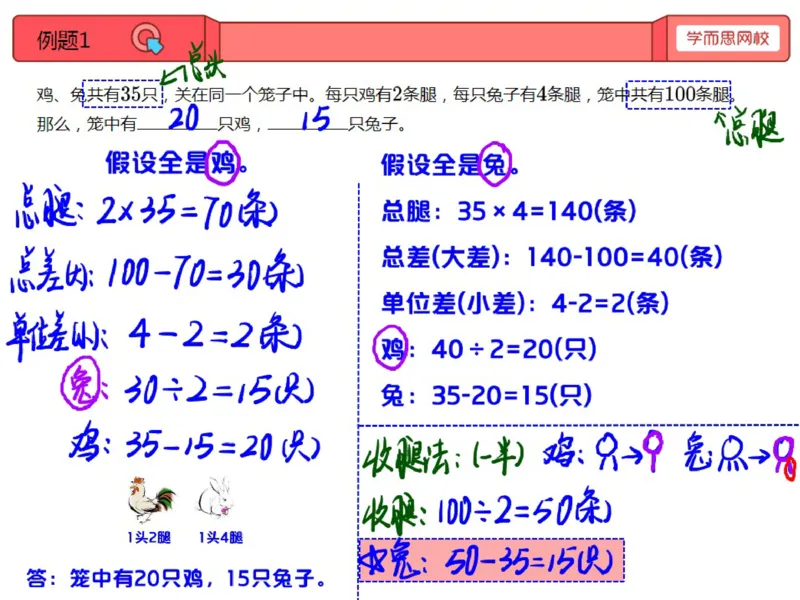
Task: Select the line 总差(大差): 140-100=40(条)
Action: pyautogui.click(x=552, y=257)
